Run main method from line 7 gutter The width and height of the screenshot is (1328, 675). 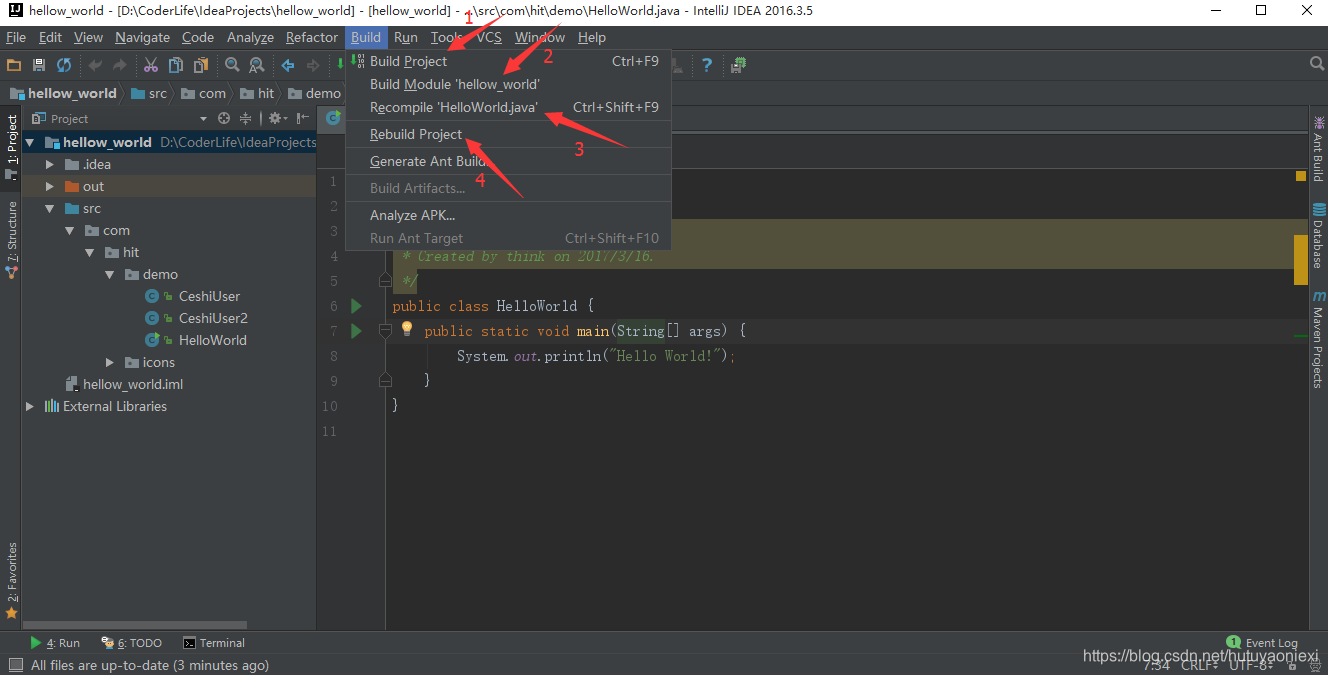point(356,331)
